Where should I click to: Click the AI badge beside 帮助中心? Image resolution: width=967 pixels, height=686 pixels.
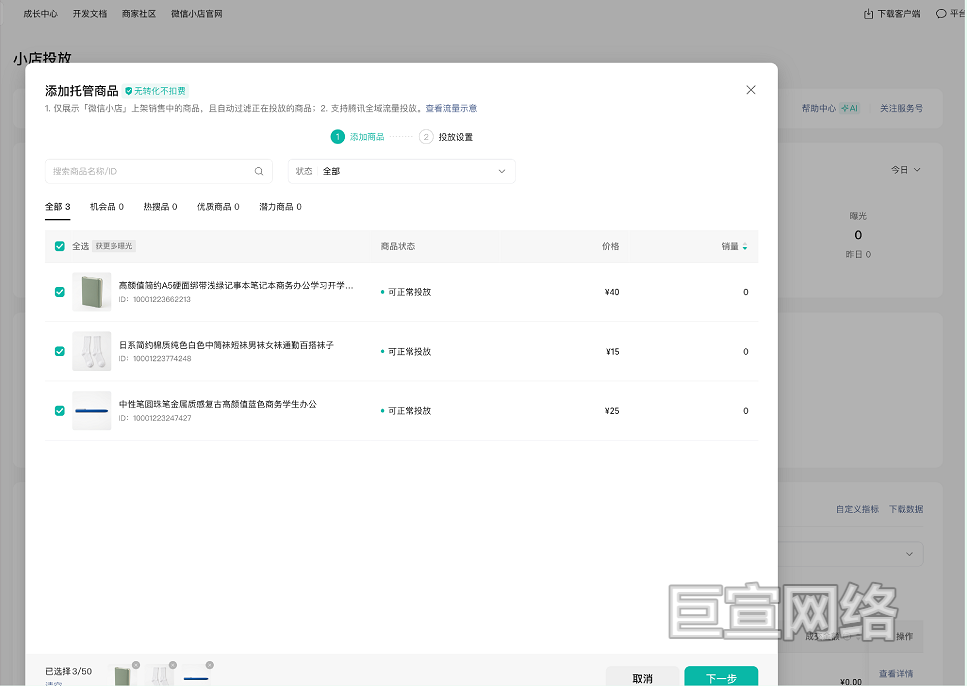click(850, 108)
